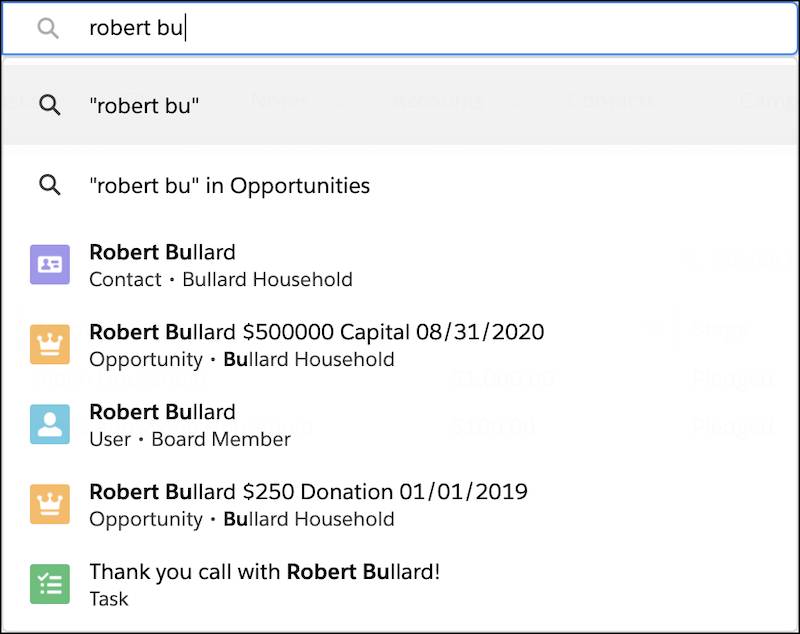The height and width of the screenshot is (634, 800).
Task: Select "robert bu" in Opportunities suggestion
Action: [x=400, y=185]
